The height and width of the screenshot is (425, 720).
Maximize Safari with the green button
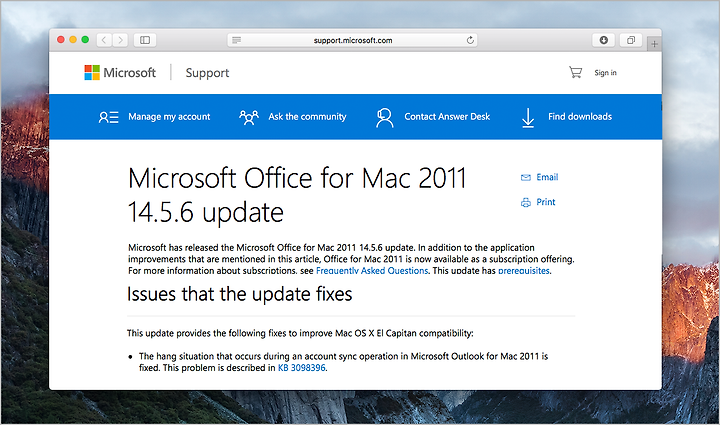85,40
